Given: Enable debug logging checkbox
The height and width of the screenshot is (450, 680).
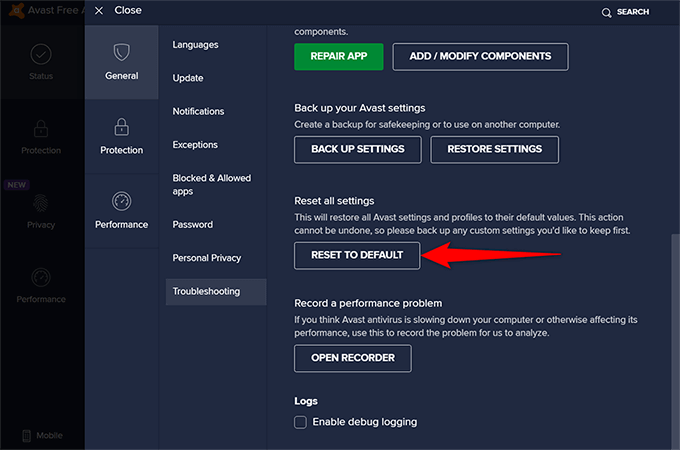Looking at the screenshot, I should tap(300, 422).
